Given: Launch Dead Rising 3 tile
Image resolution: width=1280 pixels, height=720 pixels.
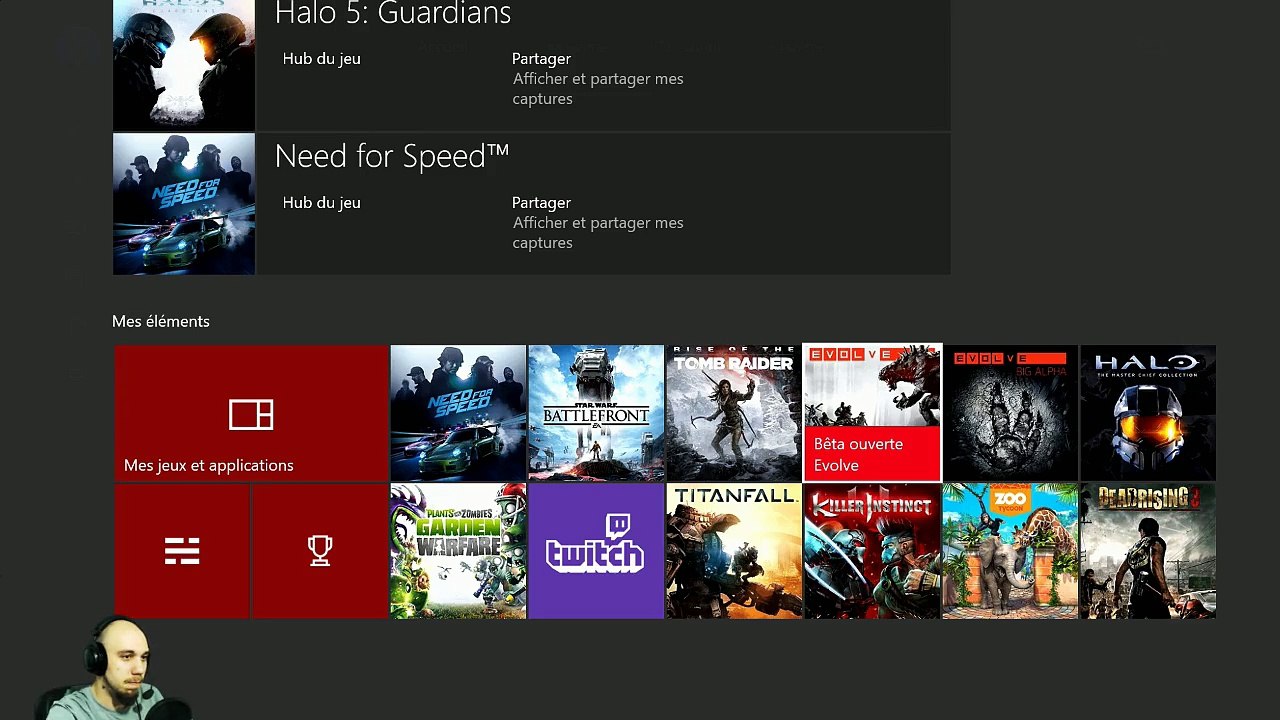Looking at the screenshot, I should coord(1148,551).
